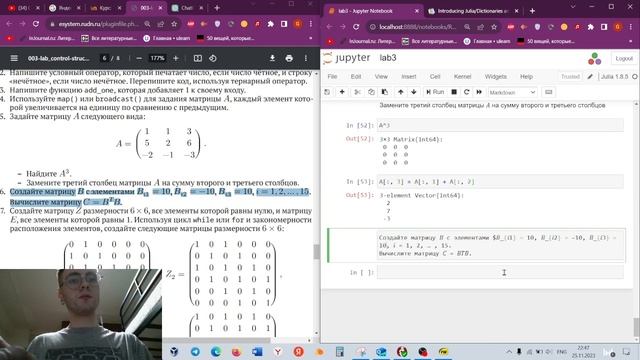This screenshot has width=640, height=360.
Task: Insert a cell below with the plus icon
Action: click(x=342, y=92)
